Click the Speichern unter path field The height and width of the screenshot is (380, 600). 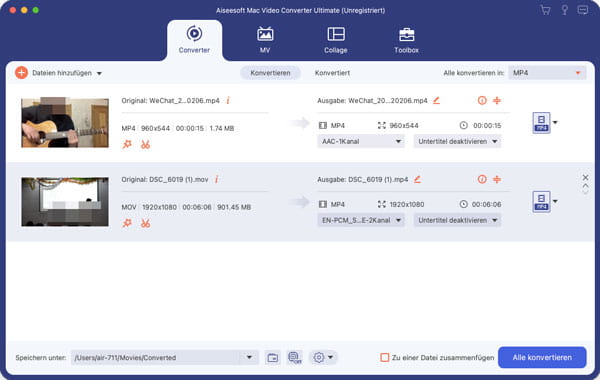[156, 357]
